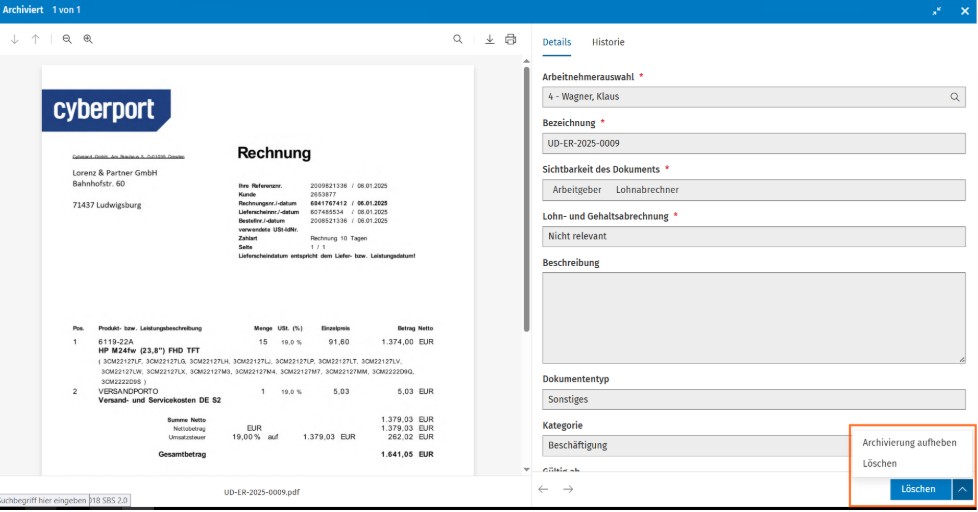
Task: Click the Rechnungsnr. value 6041767412
Action: (x=328, y=203)
